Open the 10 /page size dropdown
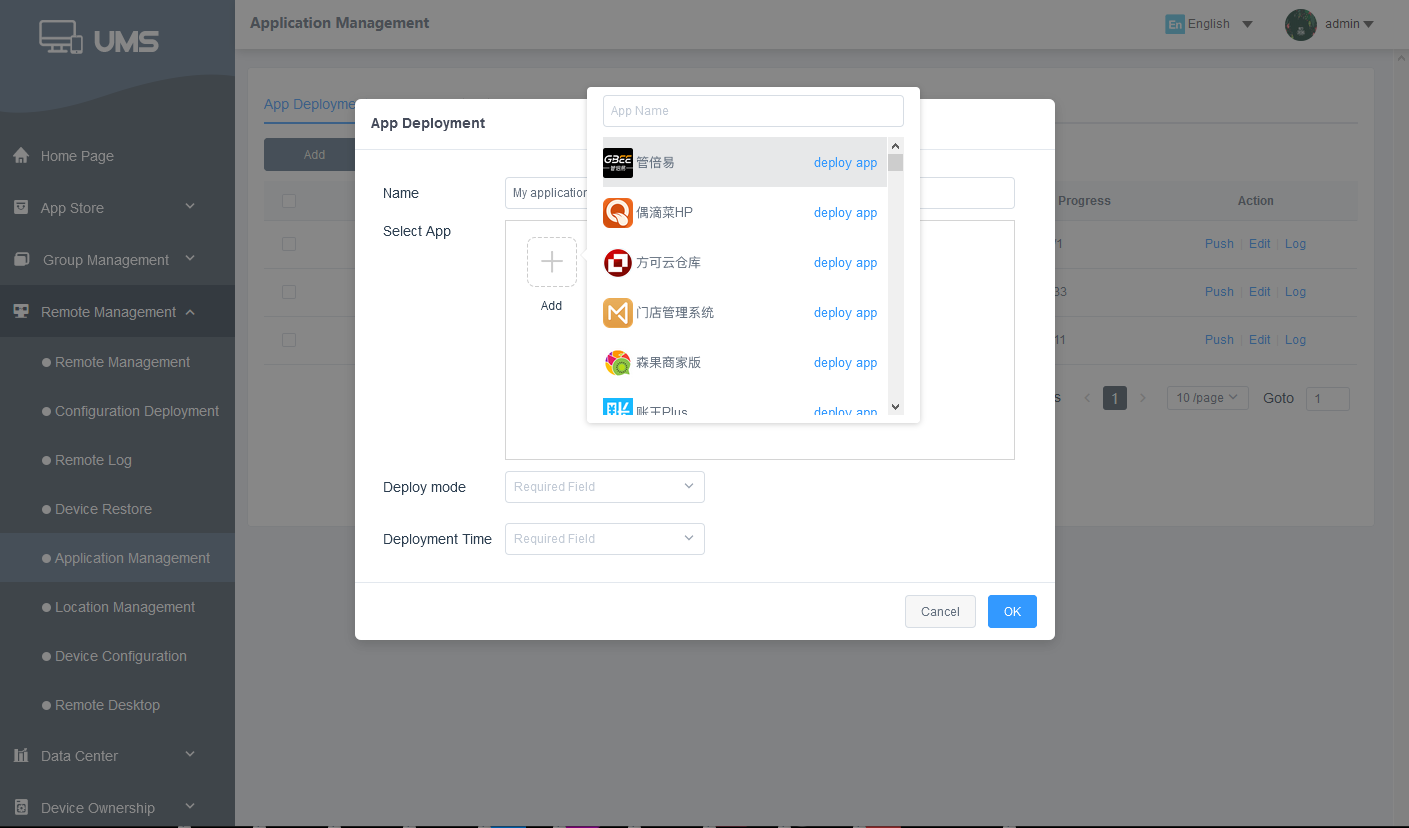Image resolution: width=1409 pixels, height=828 pixels. [x=1208, y=398]
